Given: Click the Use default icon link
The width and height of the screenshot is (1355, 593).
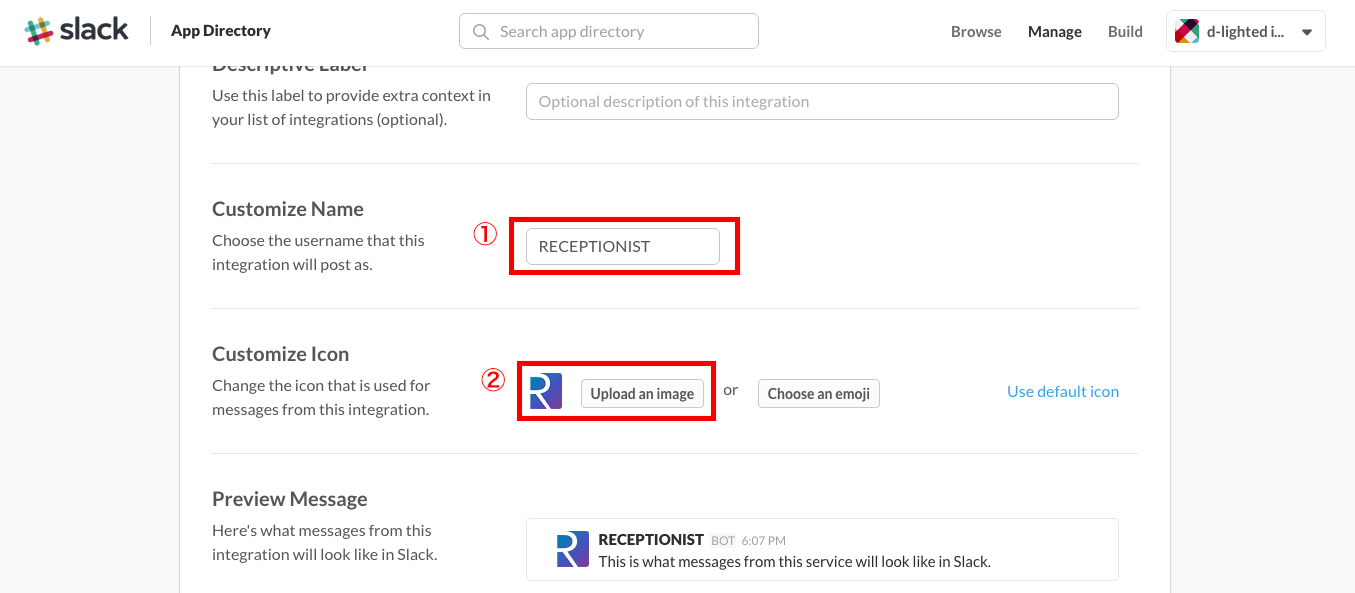Looking at the screenshot, I should [x=1063, y=392].
